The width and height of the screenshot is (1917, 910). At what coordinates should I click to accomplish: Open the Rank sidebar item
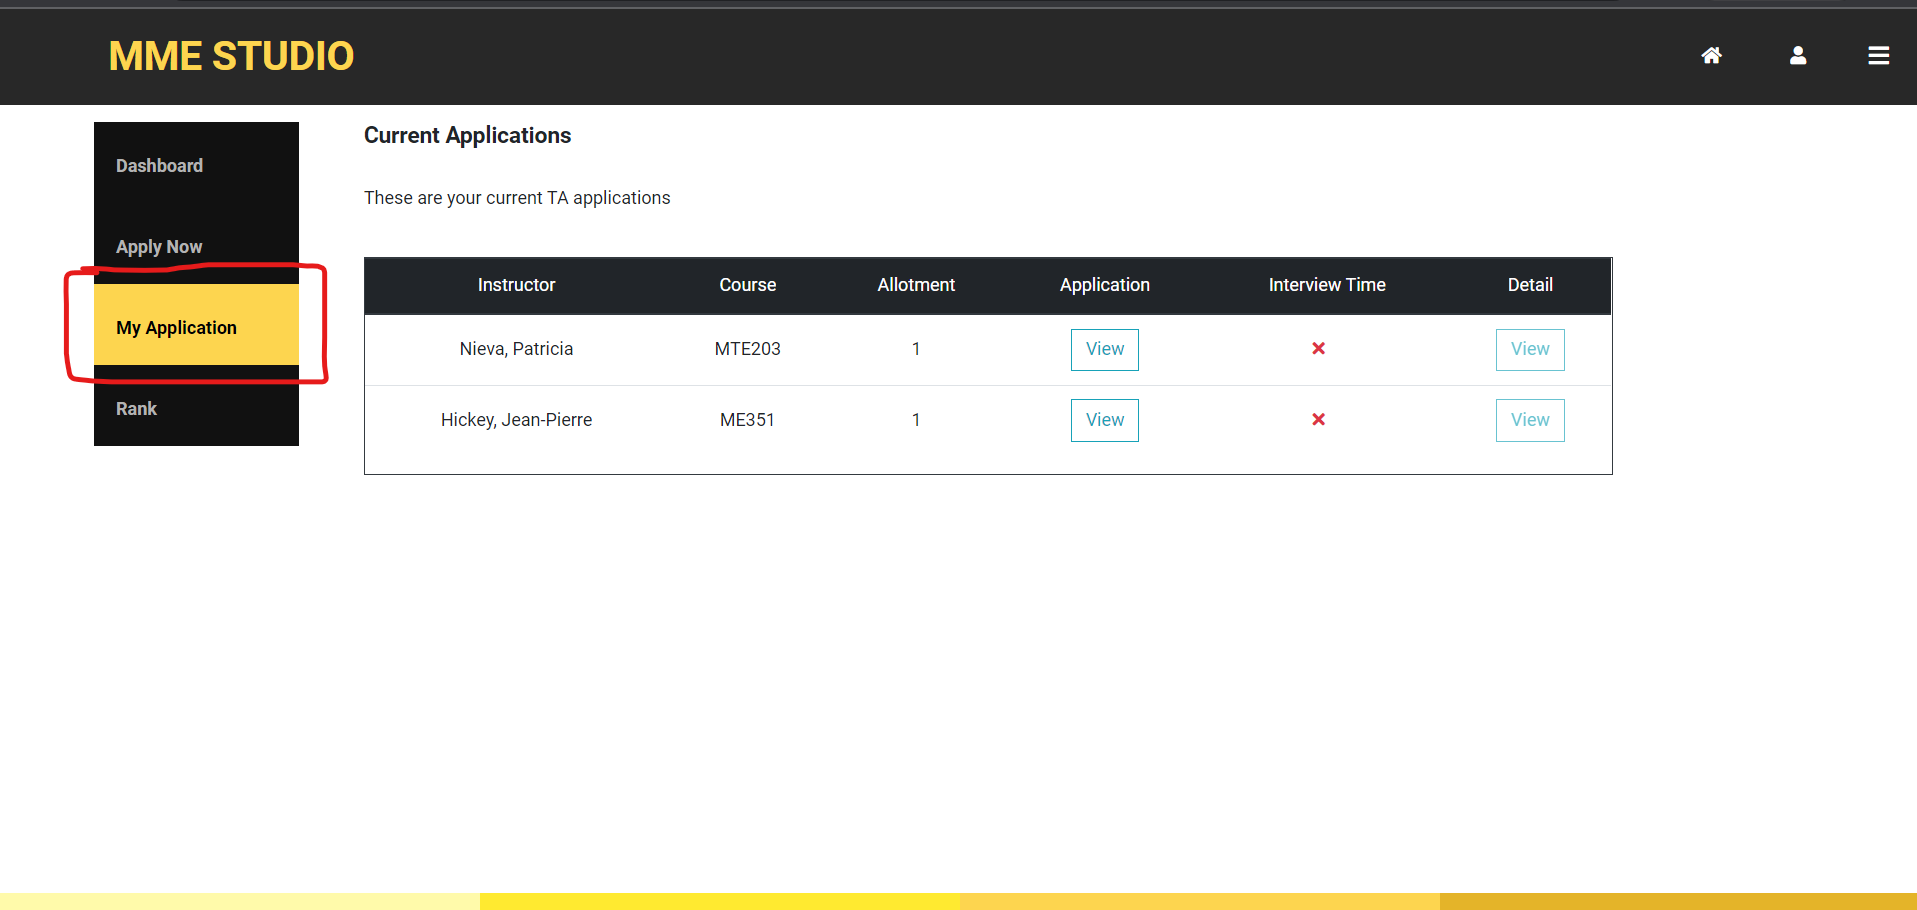(136, 409)
